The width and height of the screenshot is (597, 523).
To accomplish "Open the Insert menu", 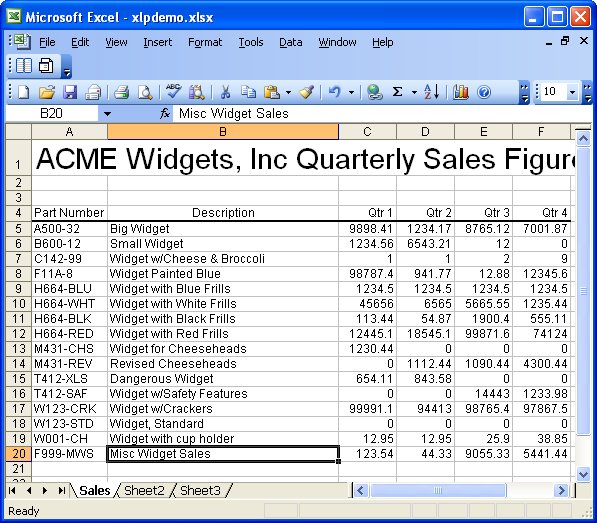I will tap(158, 42).
